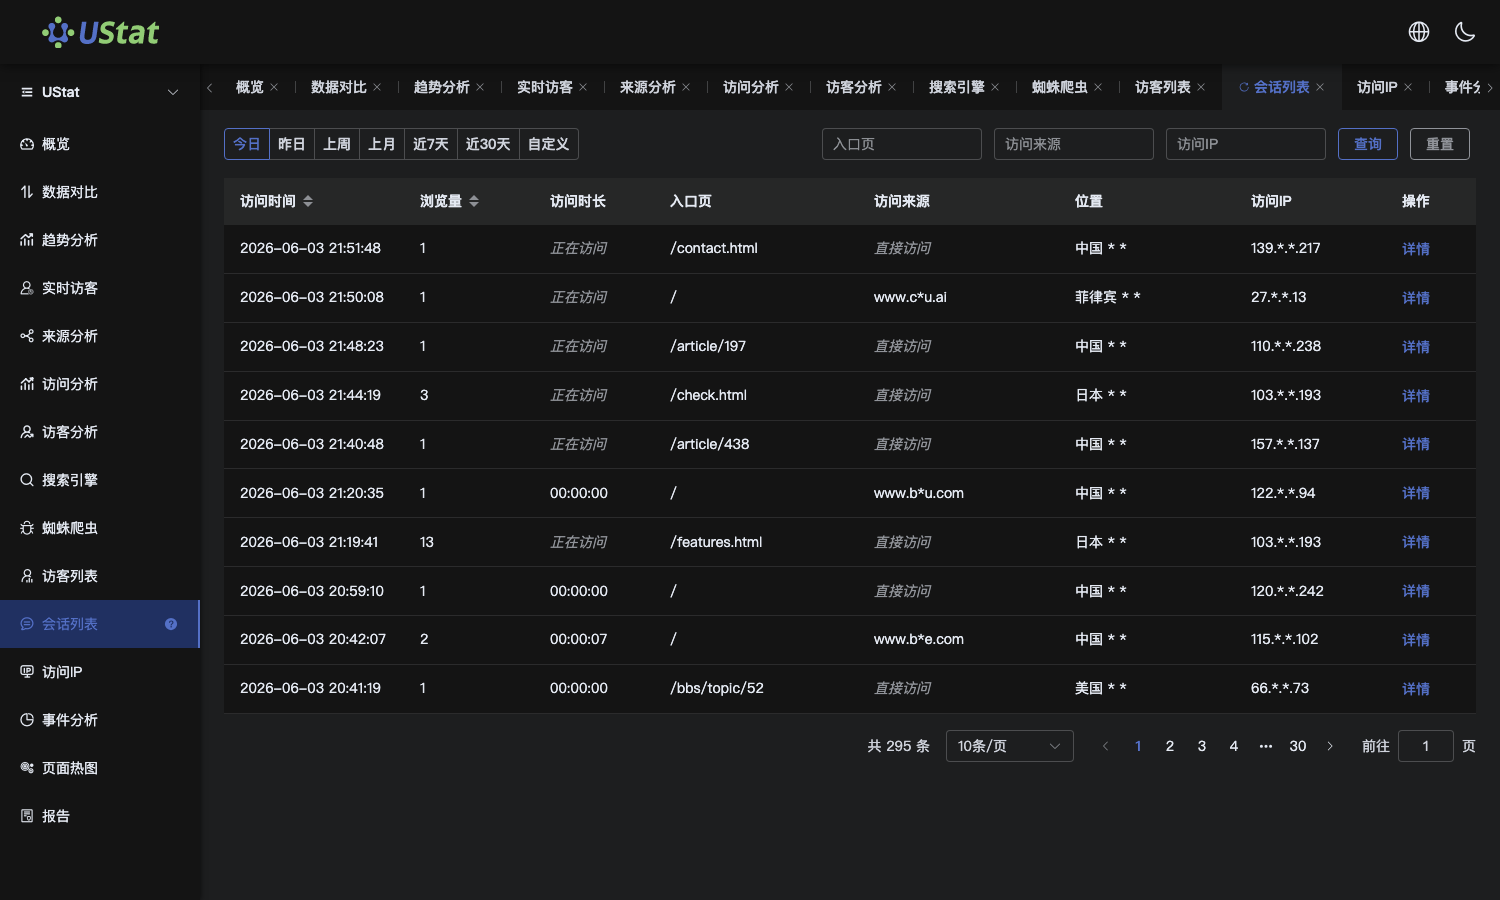Switch to the 访问IP tab
The image size is (1500, 900).
click(1377, 87)
